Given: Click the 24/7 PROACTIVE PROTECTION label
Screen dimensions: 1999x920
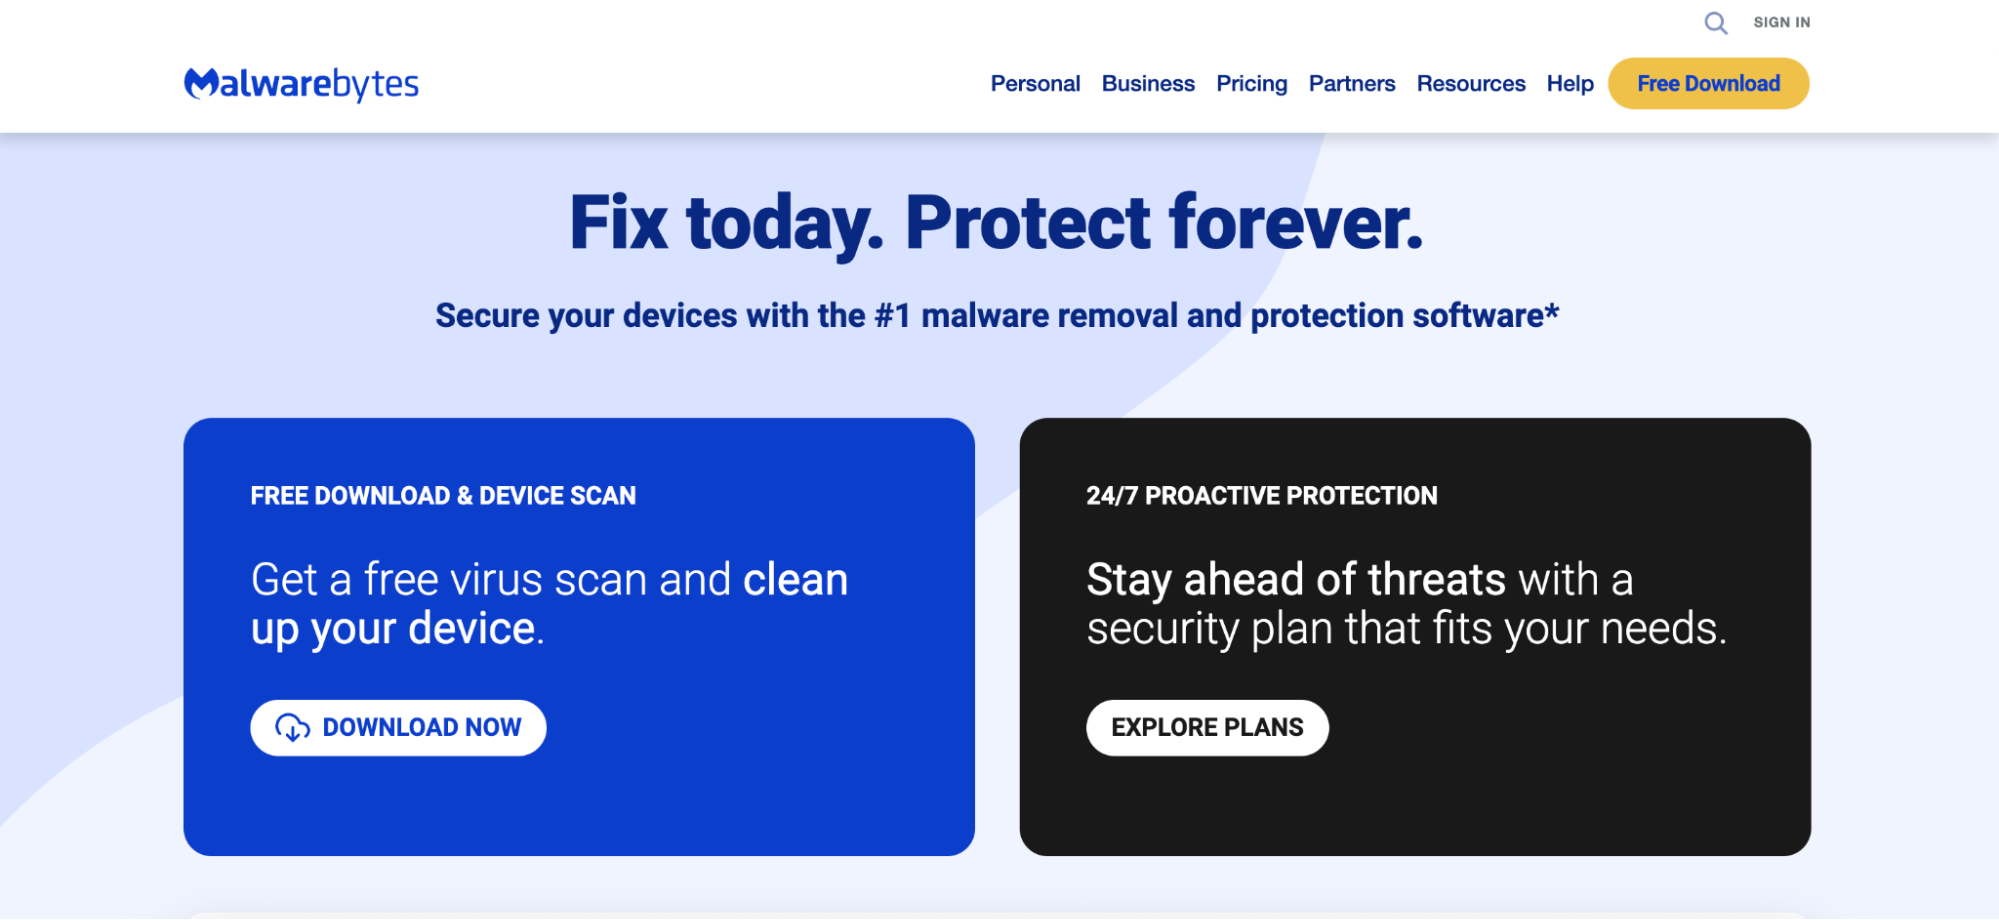Looking at the screenshot, I should (1262, 495).
